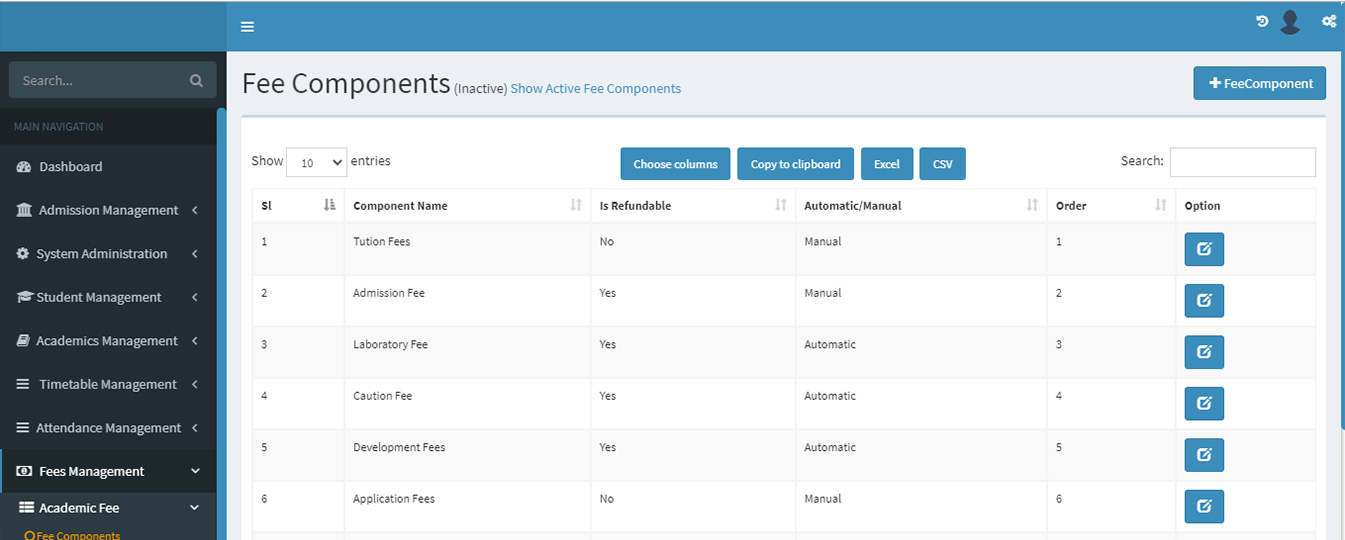Export the table using Excel button
The height and width of the screenshot is (540, 1345).
(886, 164)
